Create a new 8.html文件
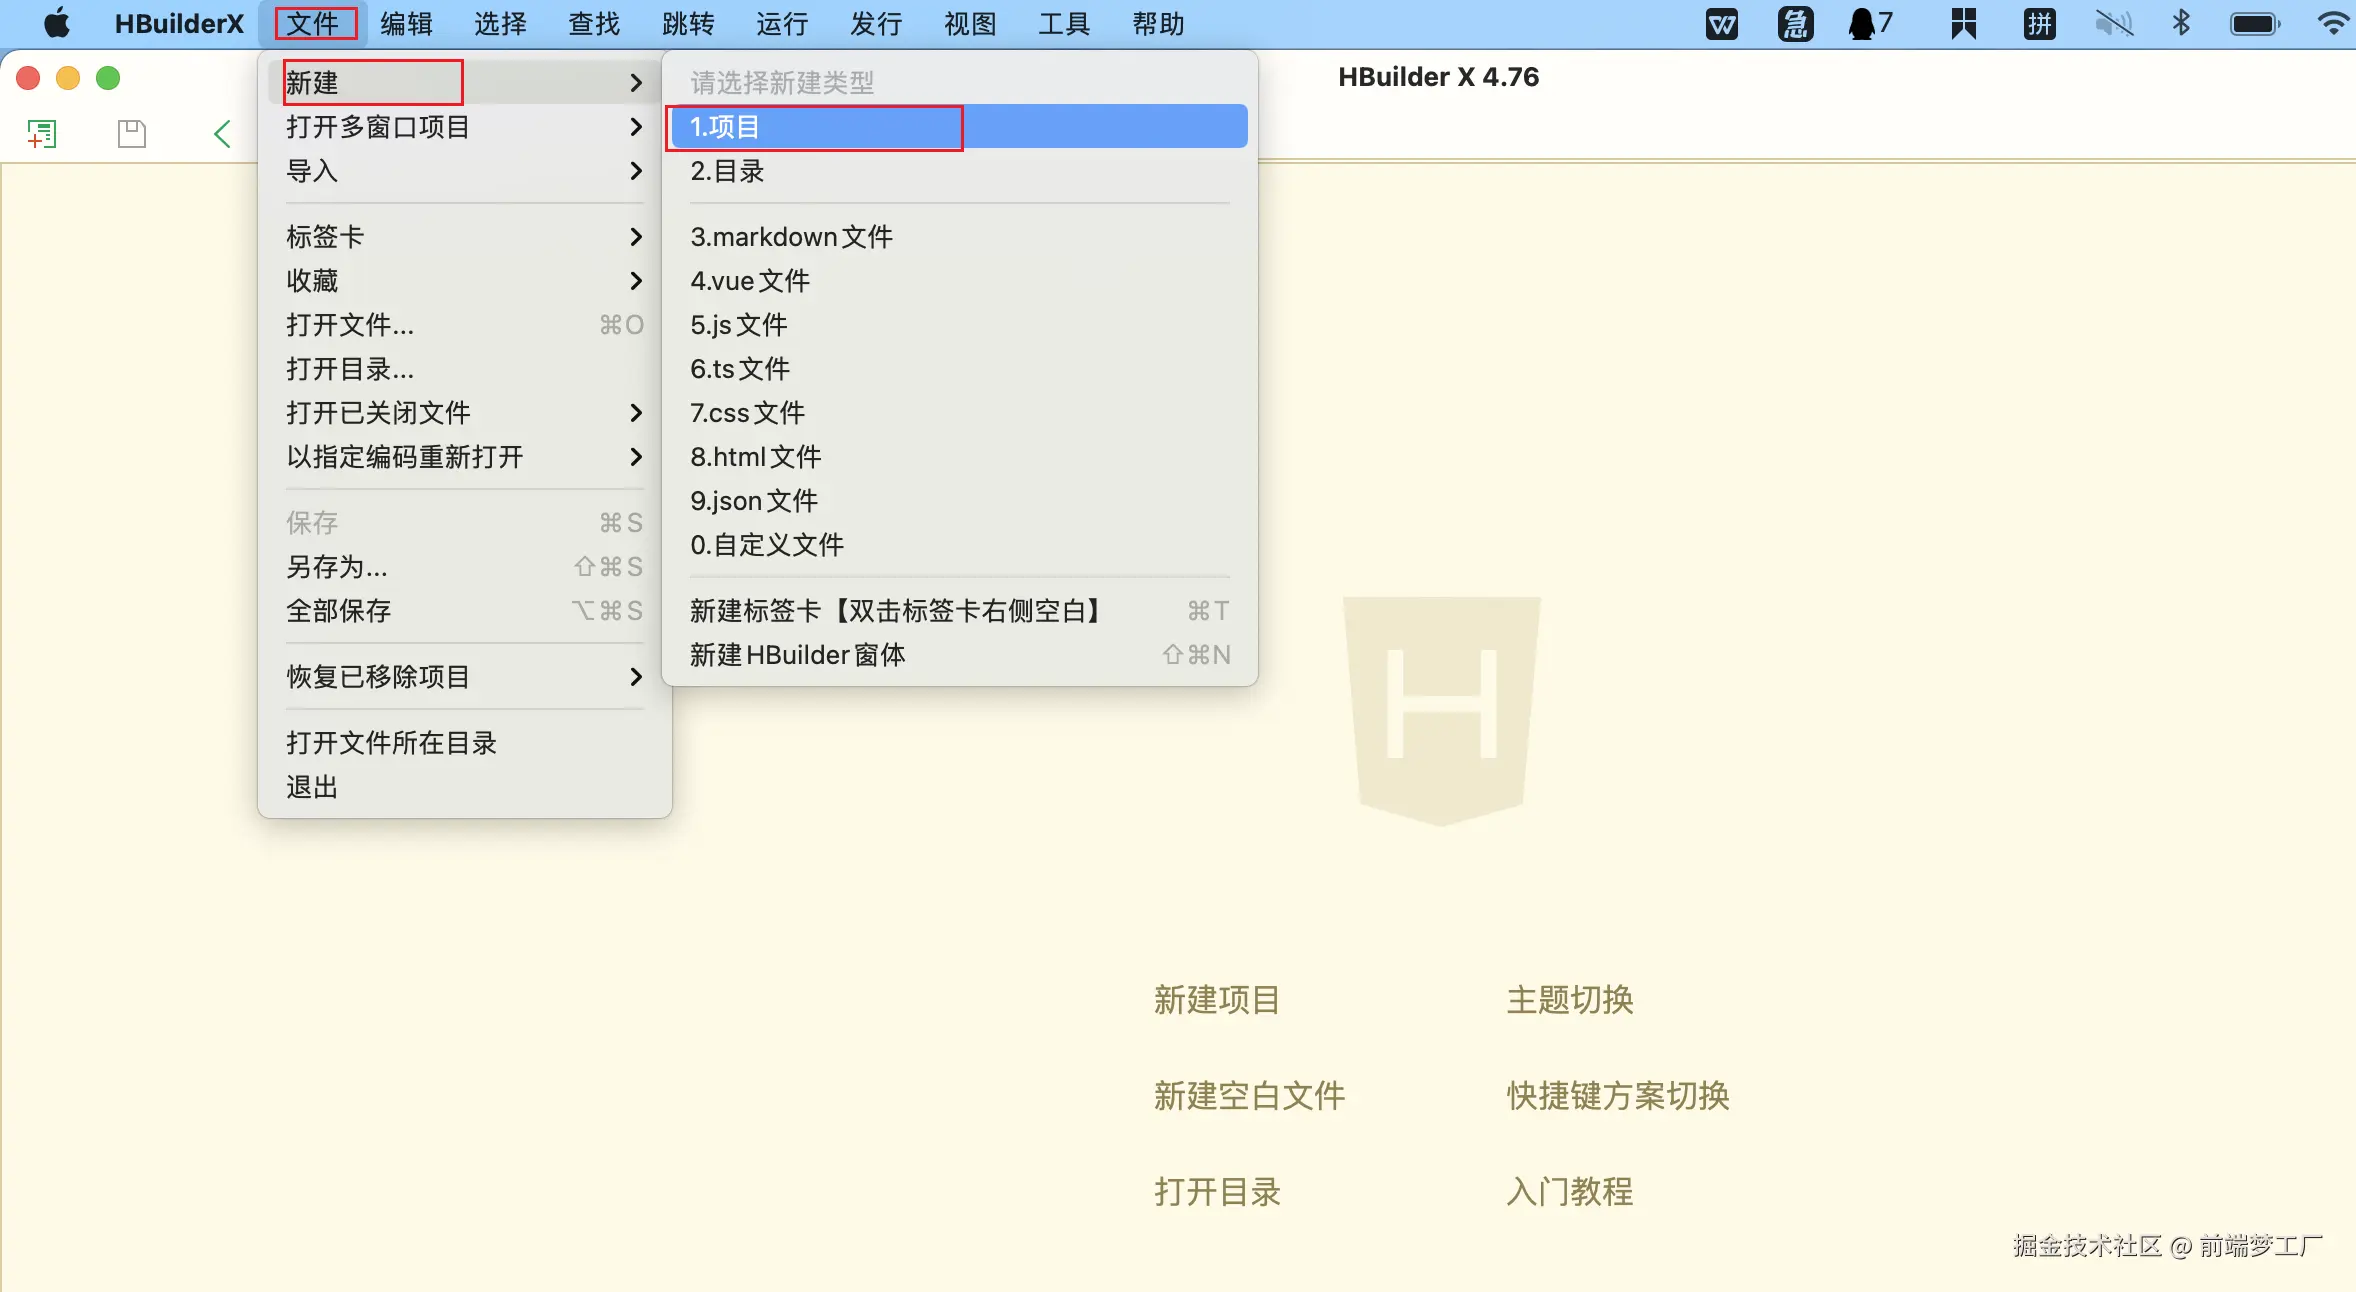This screenshot has height=1292, width=2356. pyautogui.click(x=960, y=456)
